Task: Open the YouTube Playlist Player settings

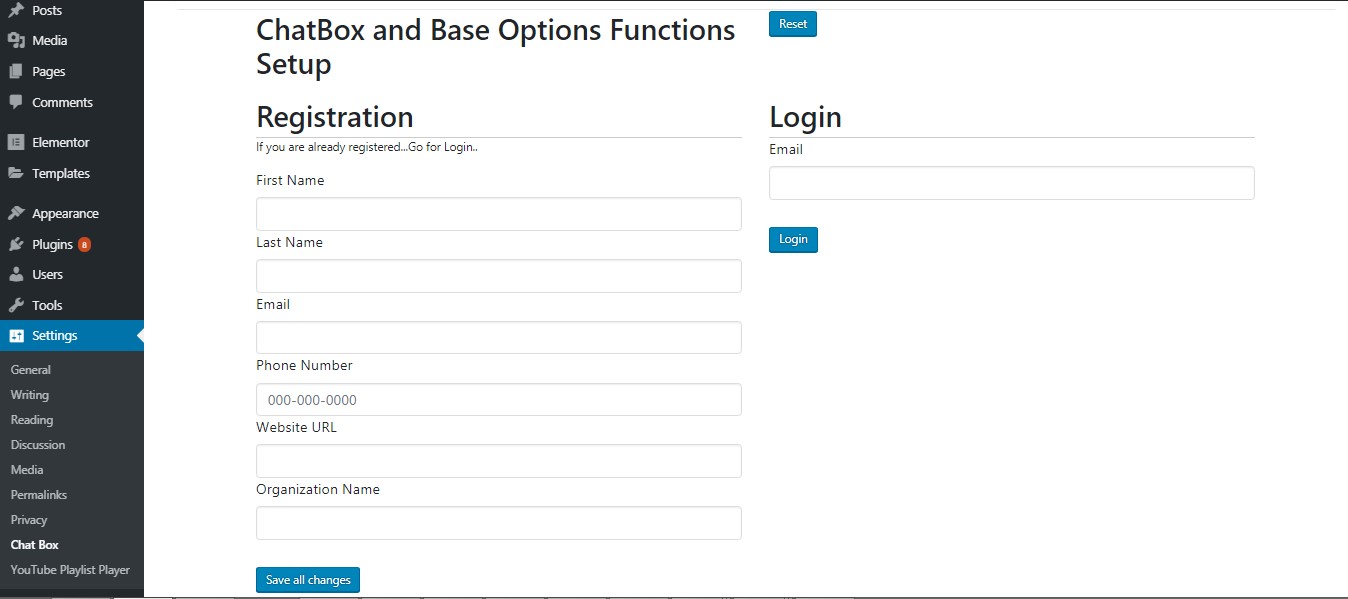Action: (x=70, y=570)
